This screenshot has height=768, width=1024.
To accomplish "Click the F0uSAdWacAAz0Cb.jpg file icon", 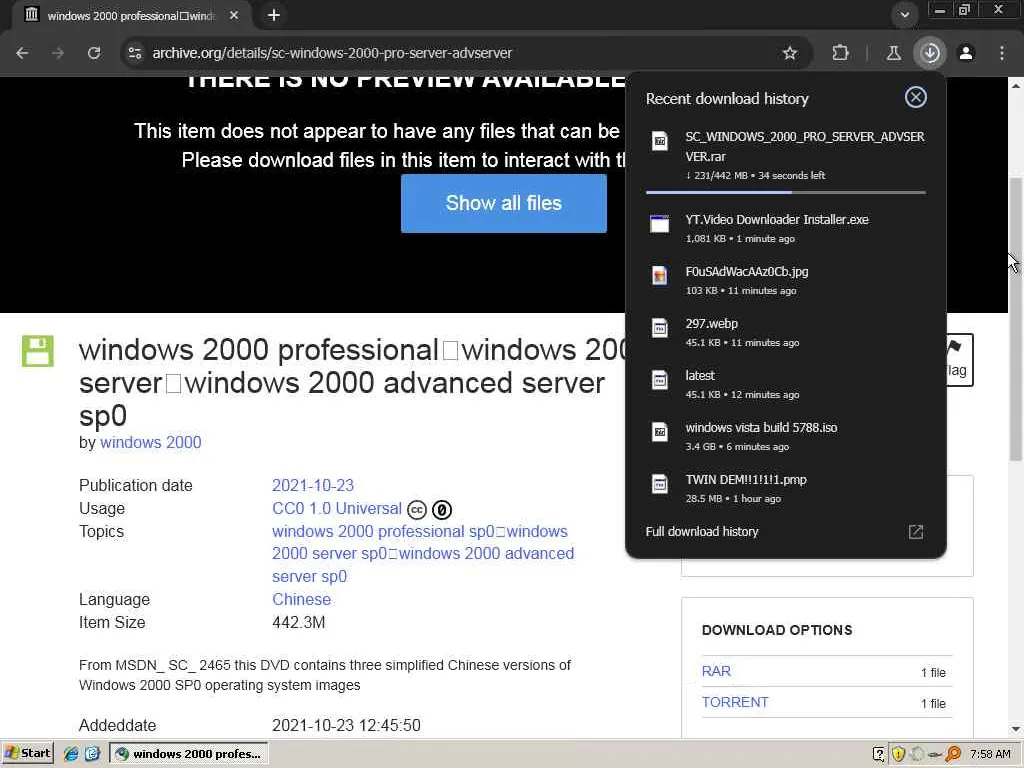I will point(660,275).
